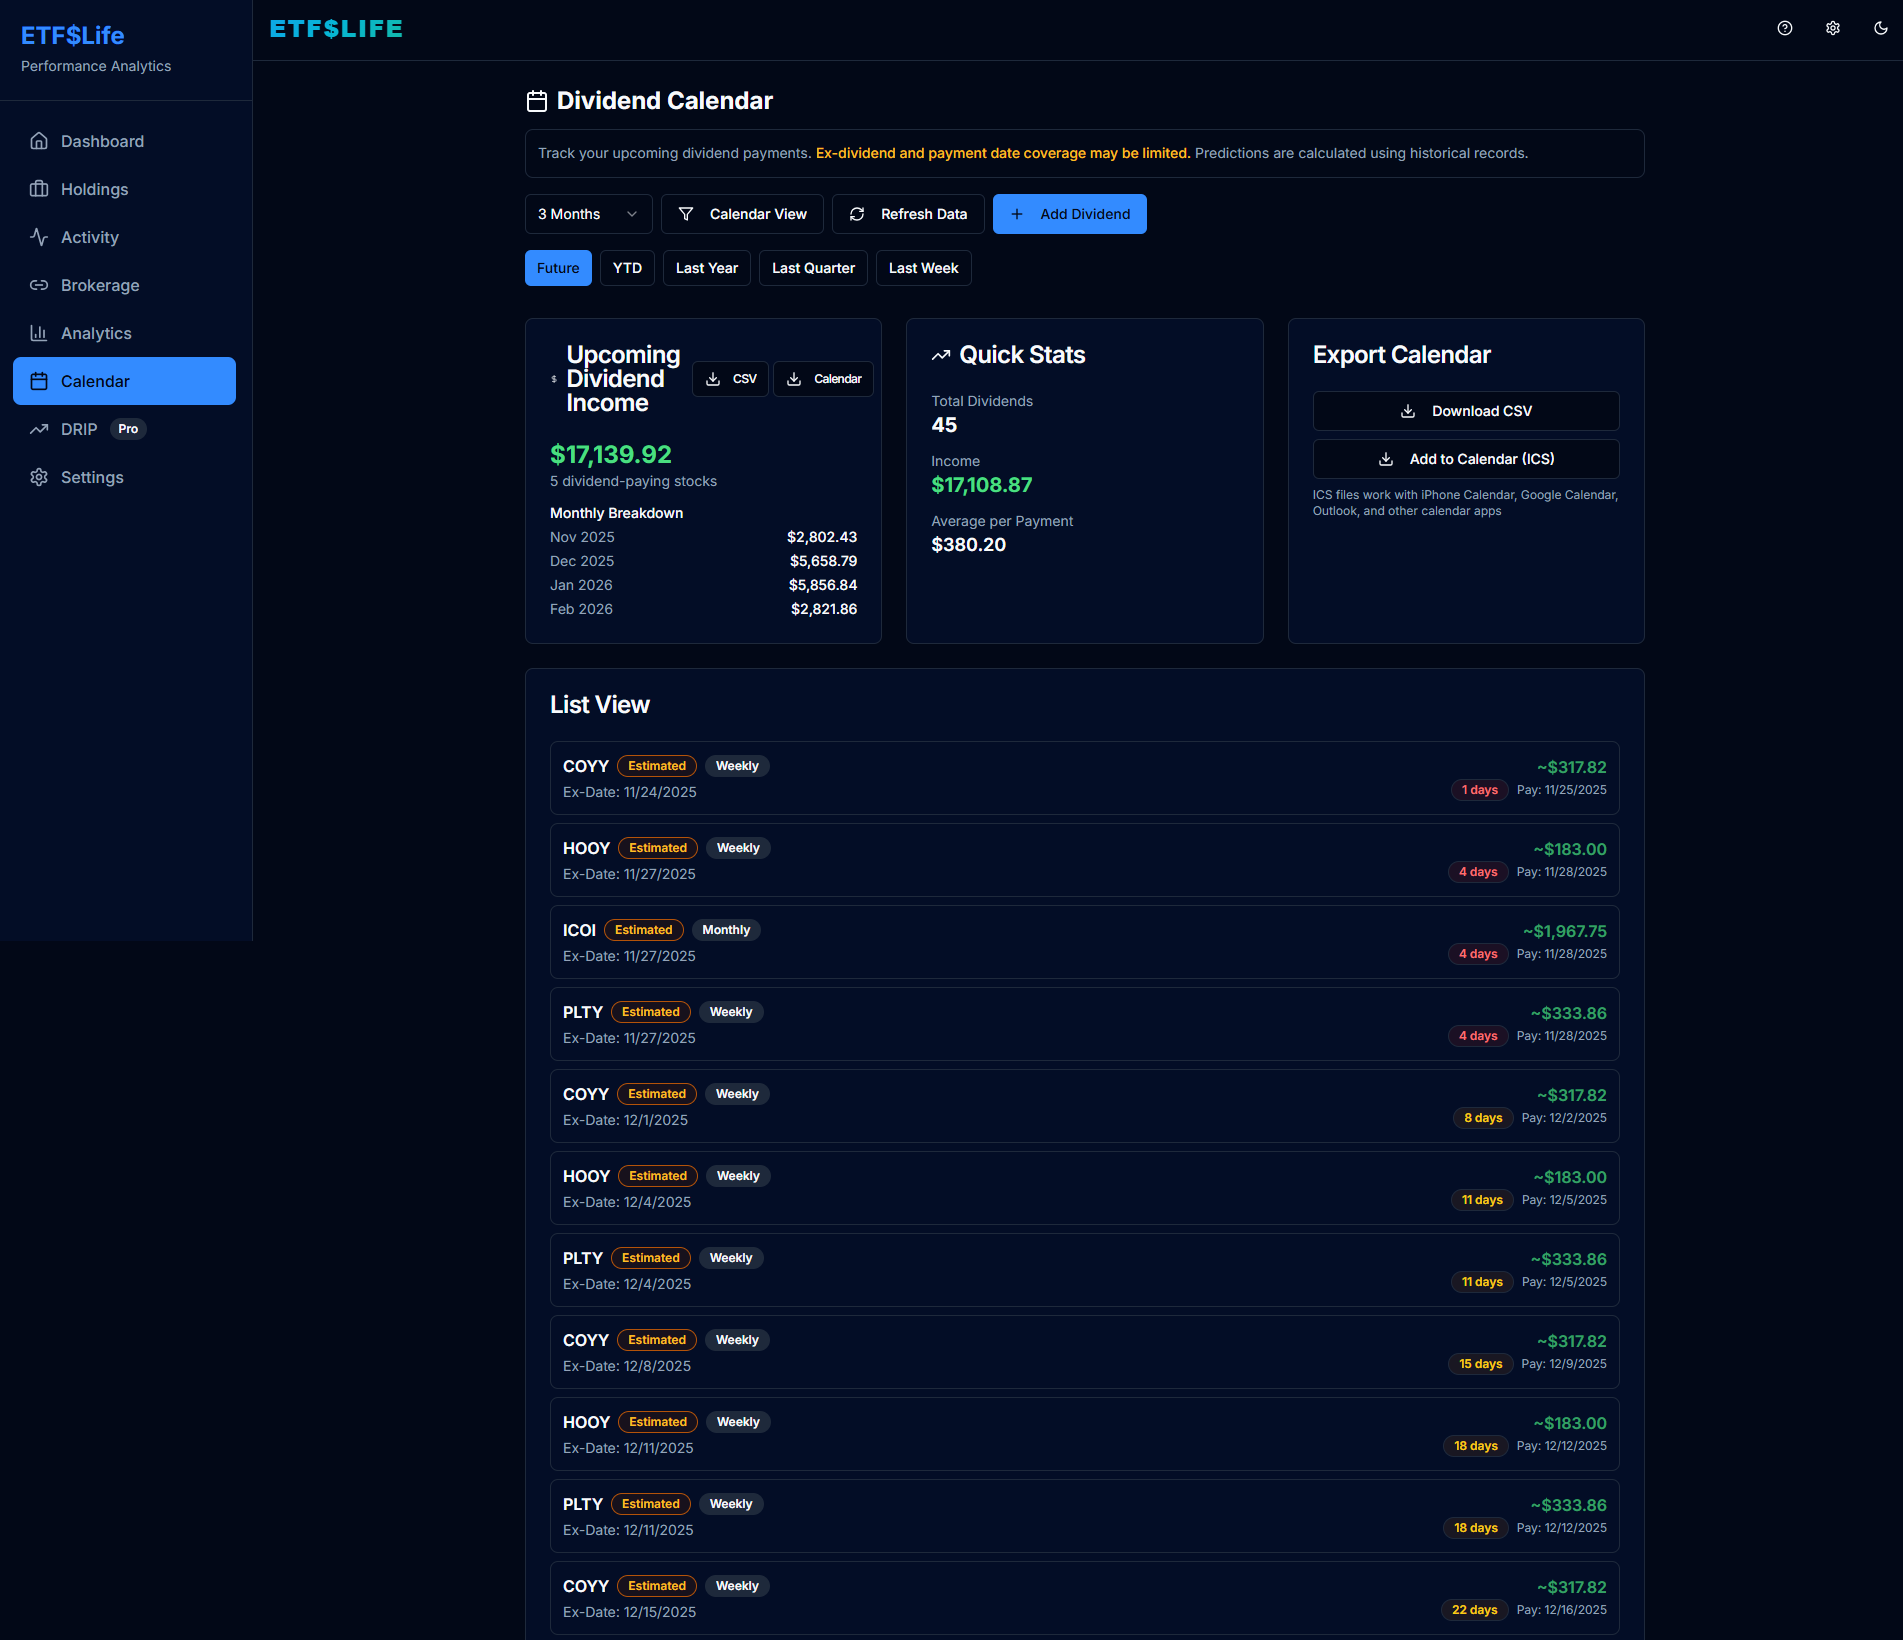Screen dimensions: 1903x1640
Task: Click Add to Calendar (ICS) button
Action: (1466, 459)
